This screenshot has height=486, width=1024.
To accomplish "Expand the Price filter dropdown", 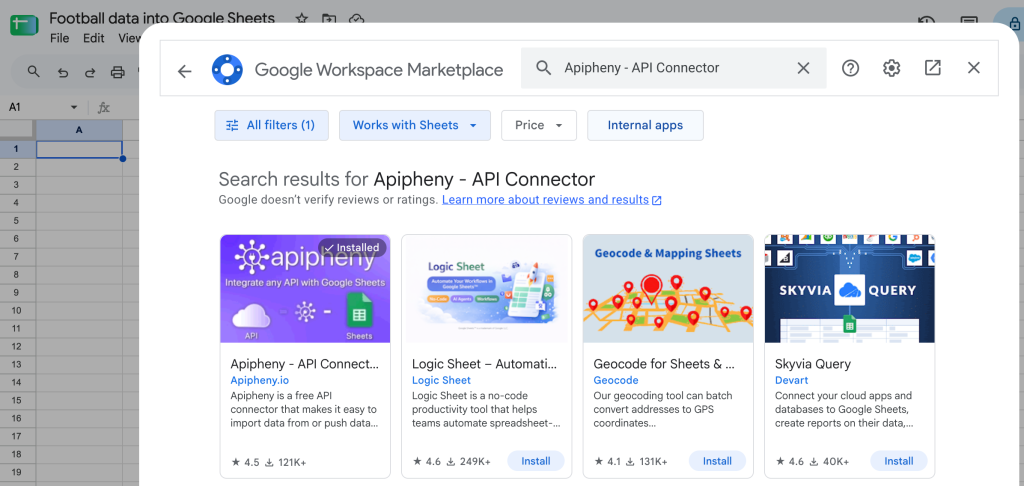I will [x=539, y=125].
